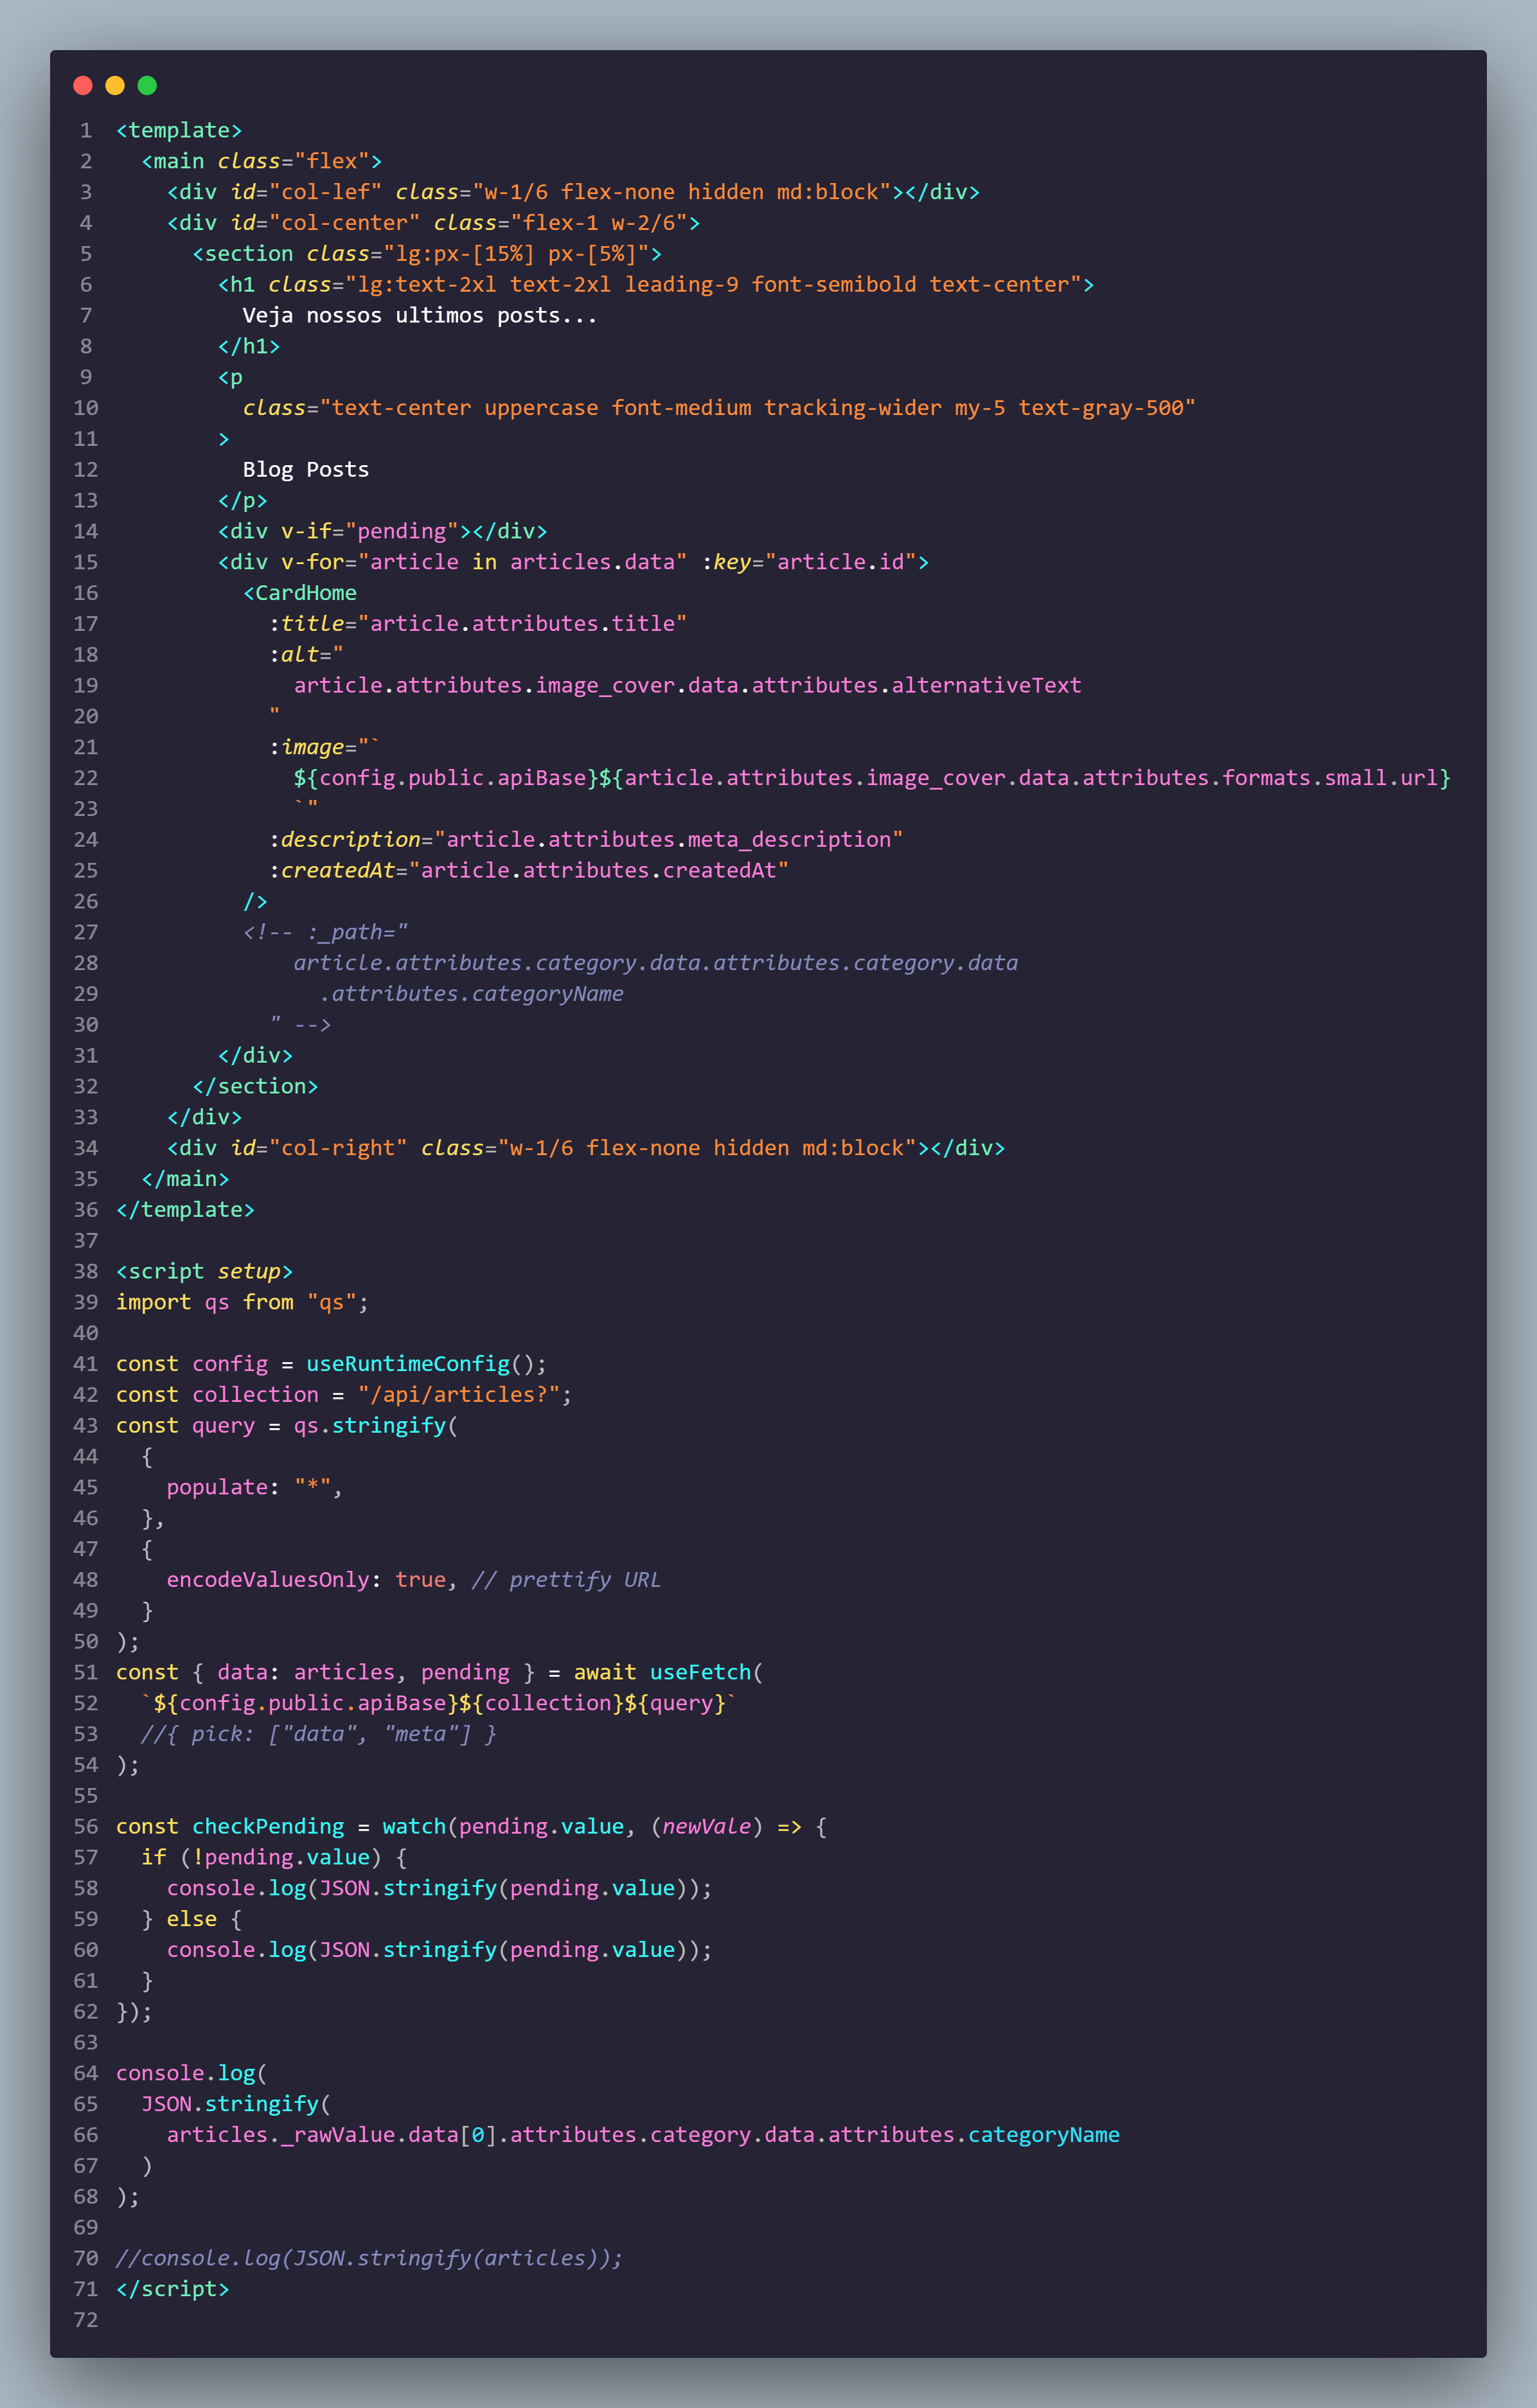Click the closing </h1> tag
Screen dimensions: 1537x2408
[249, 347]
